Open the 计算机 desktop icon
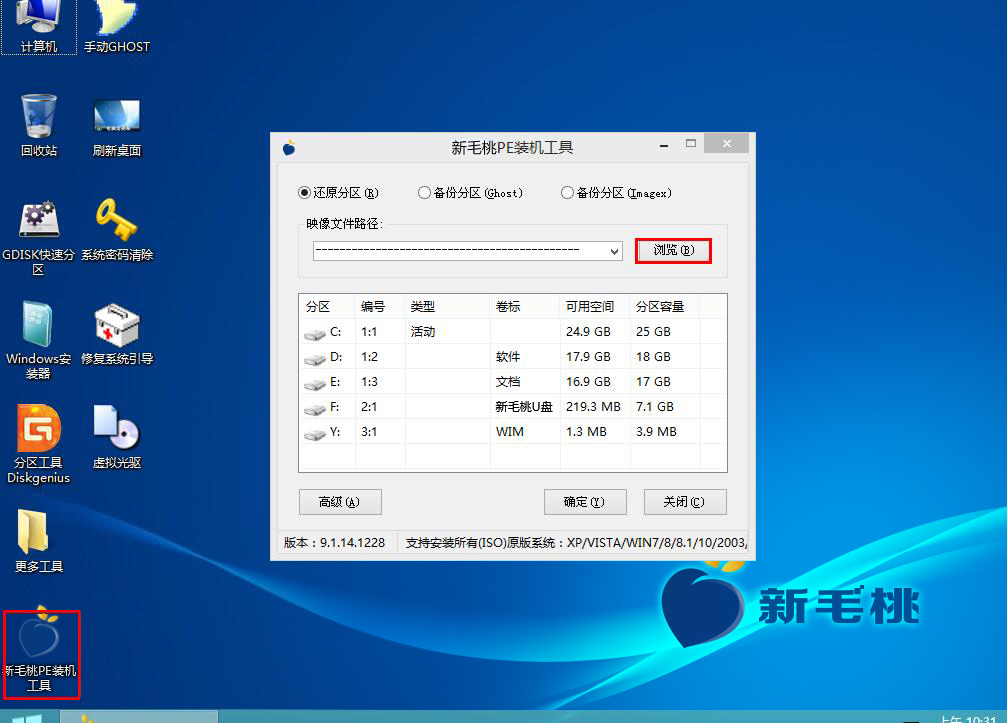 click(x=39, y=26)
